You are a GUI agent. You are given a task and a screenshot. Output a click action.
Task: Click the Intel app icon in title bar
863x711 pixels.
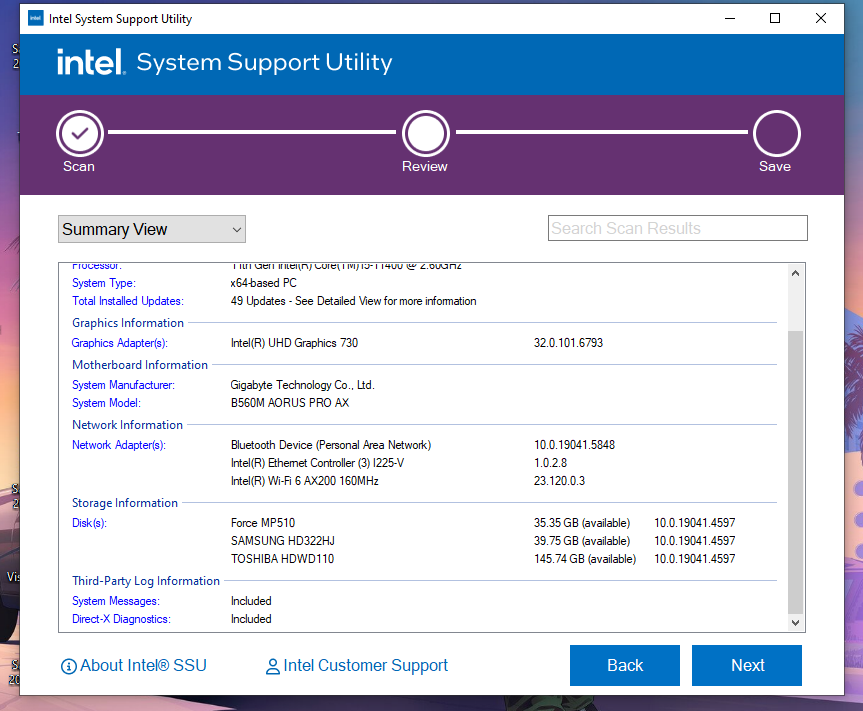tap(36, 18)
